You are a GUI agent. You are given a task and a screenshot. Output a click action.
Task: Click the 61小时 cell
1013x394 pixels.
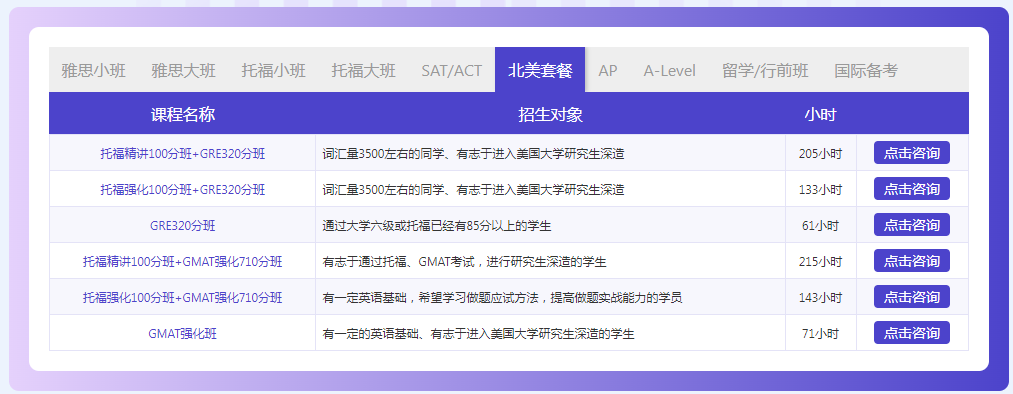820,226
